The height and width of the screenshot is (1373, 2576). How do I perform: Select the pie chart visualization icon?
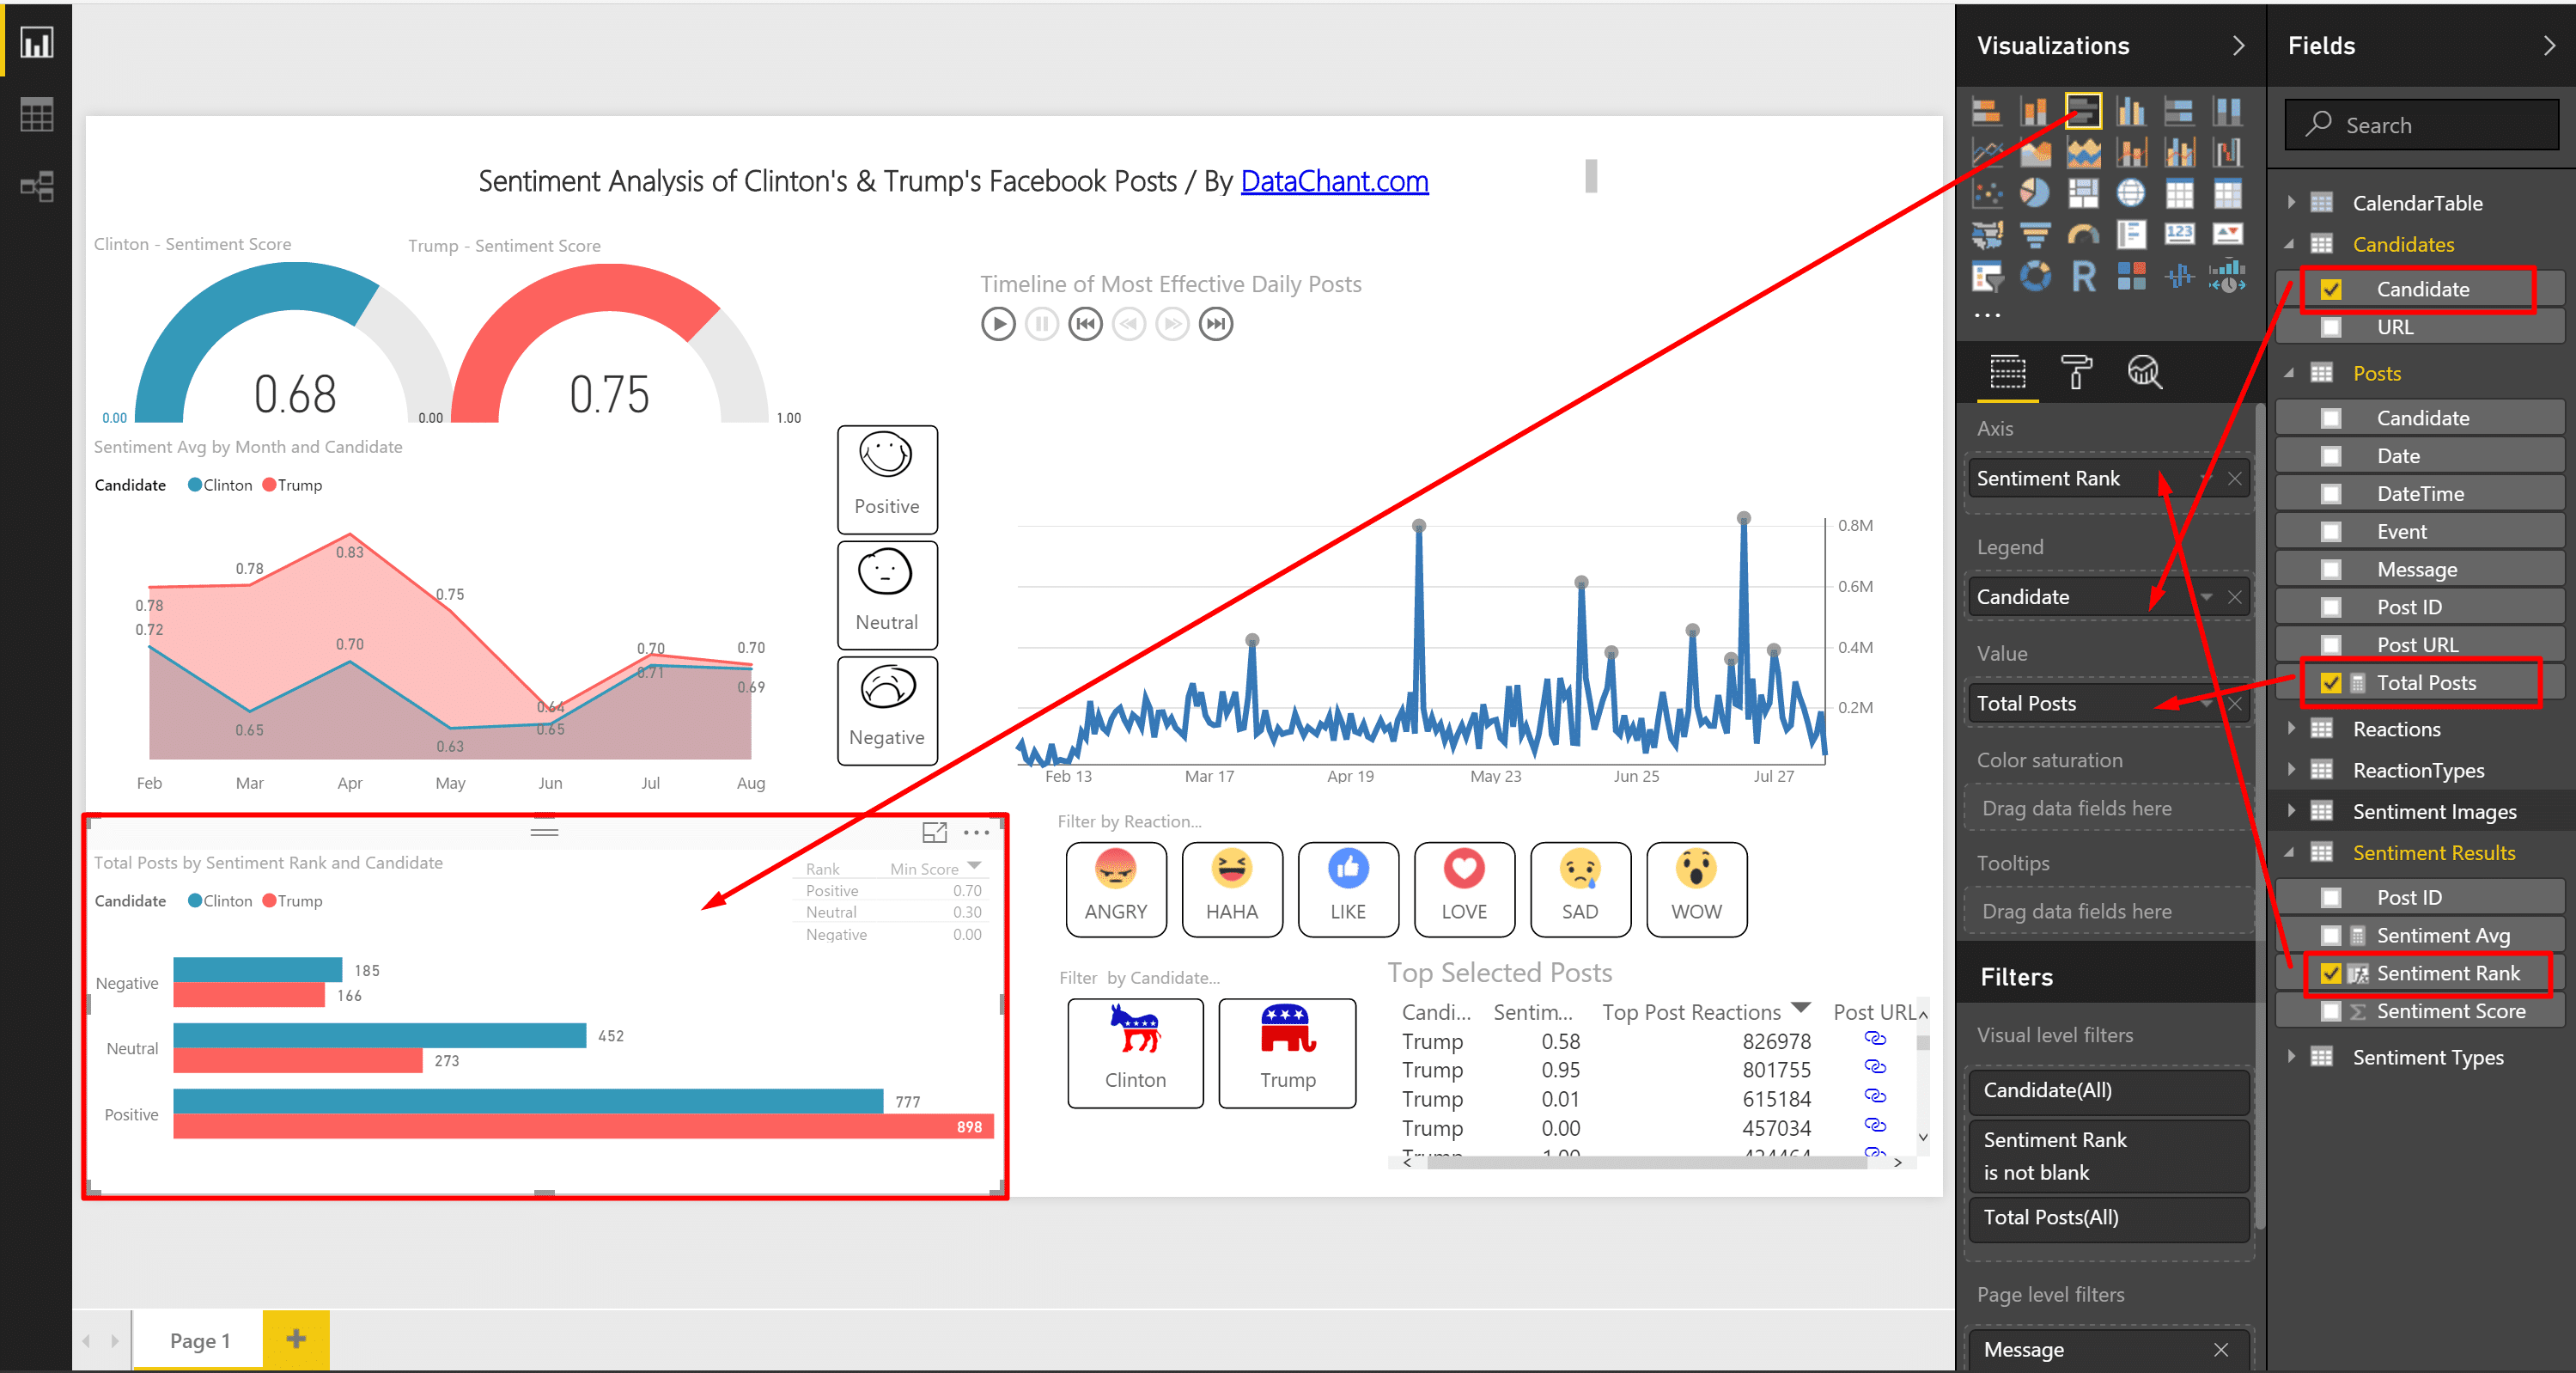[2034, 193]
